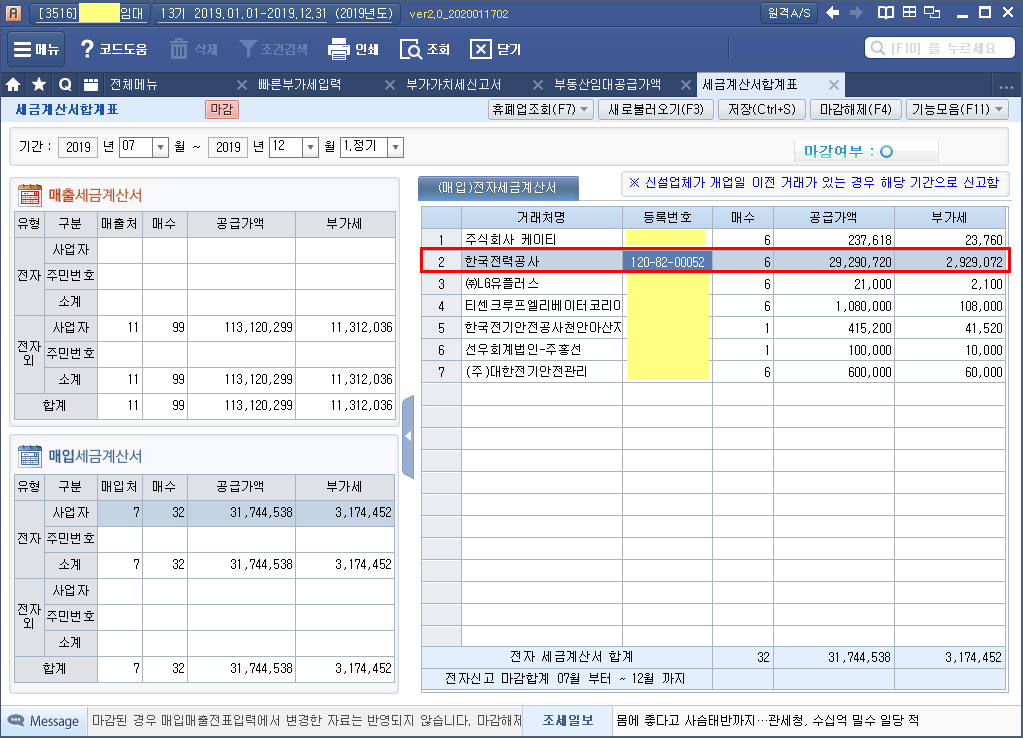Click the 닫기 close toolbar button

[x=496, y=49]
